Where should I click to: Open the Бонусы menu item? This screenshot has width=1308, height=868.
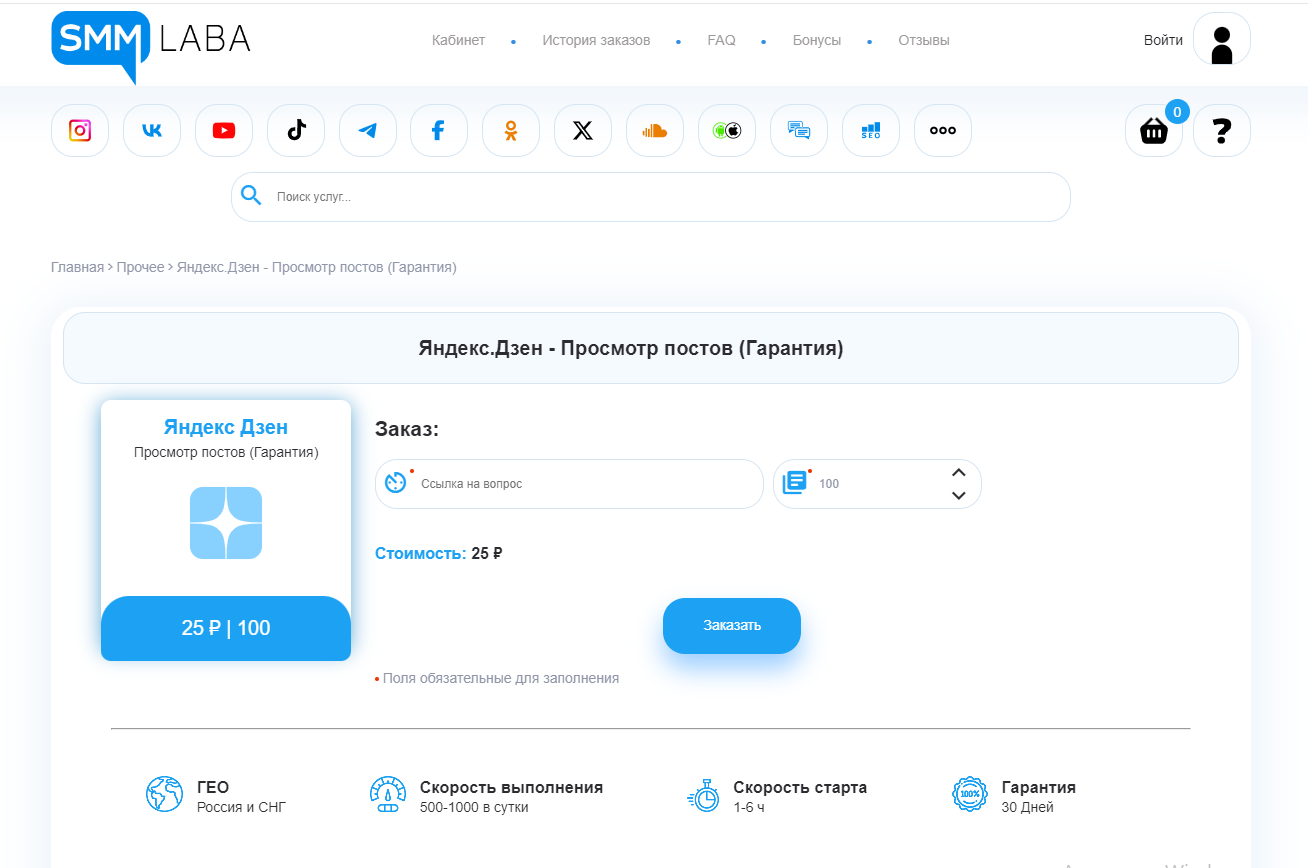(x=817, y=41)
